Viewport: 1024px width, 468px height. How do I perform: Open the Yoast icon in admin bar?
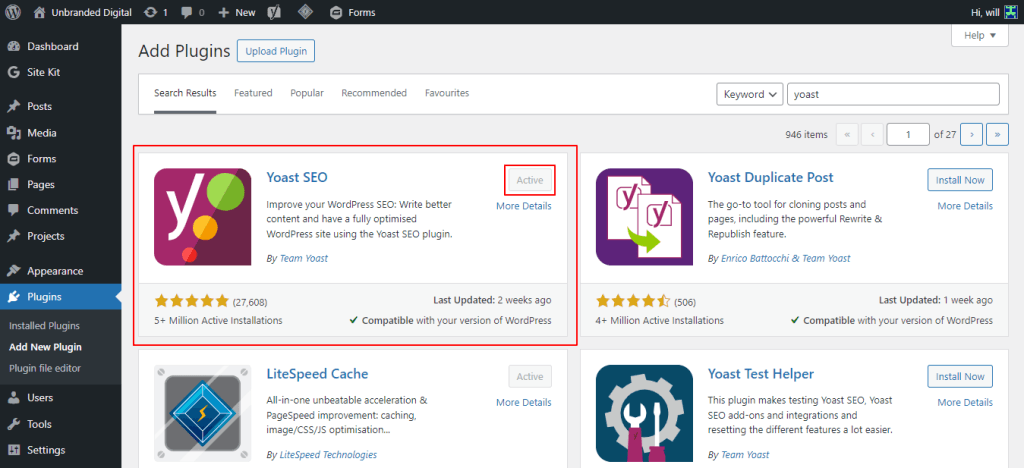click(x=274, y=12)
